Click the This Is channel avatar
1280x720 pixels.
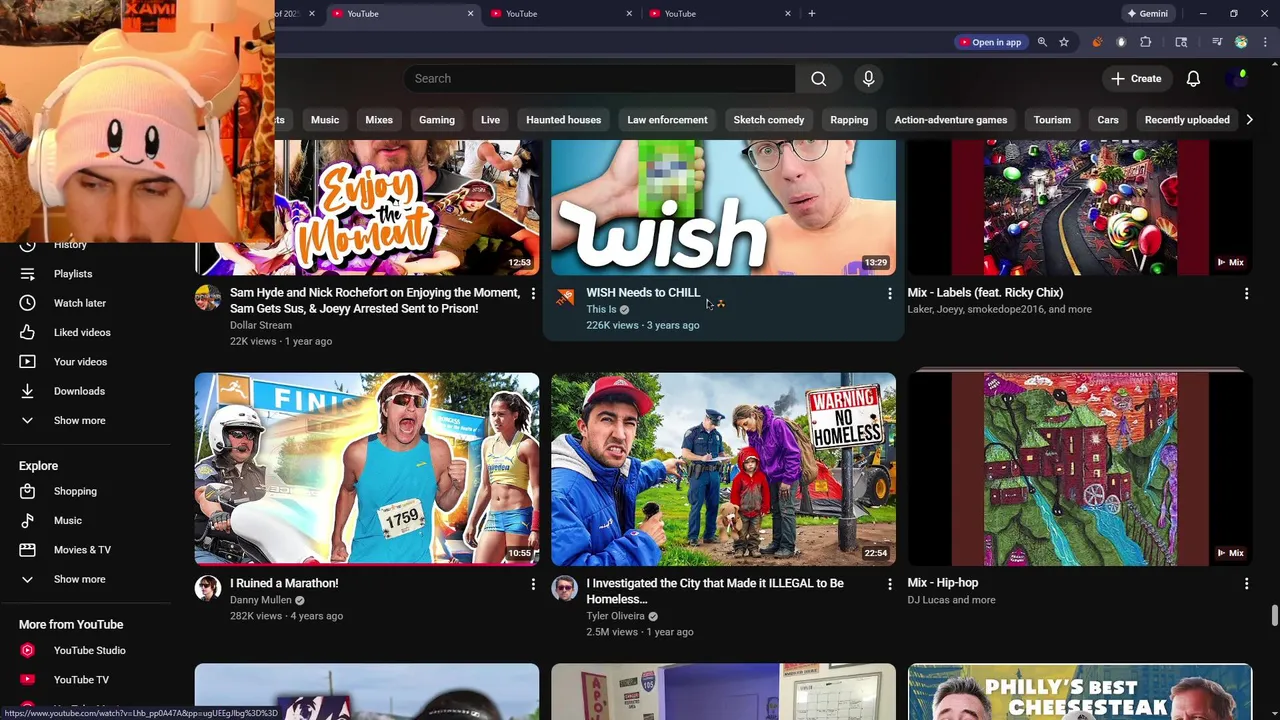(x=564, y=297)
